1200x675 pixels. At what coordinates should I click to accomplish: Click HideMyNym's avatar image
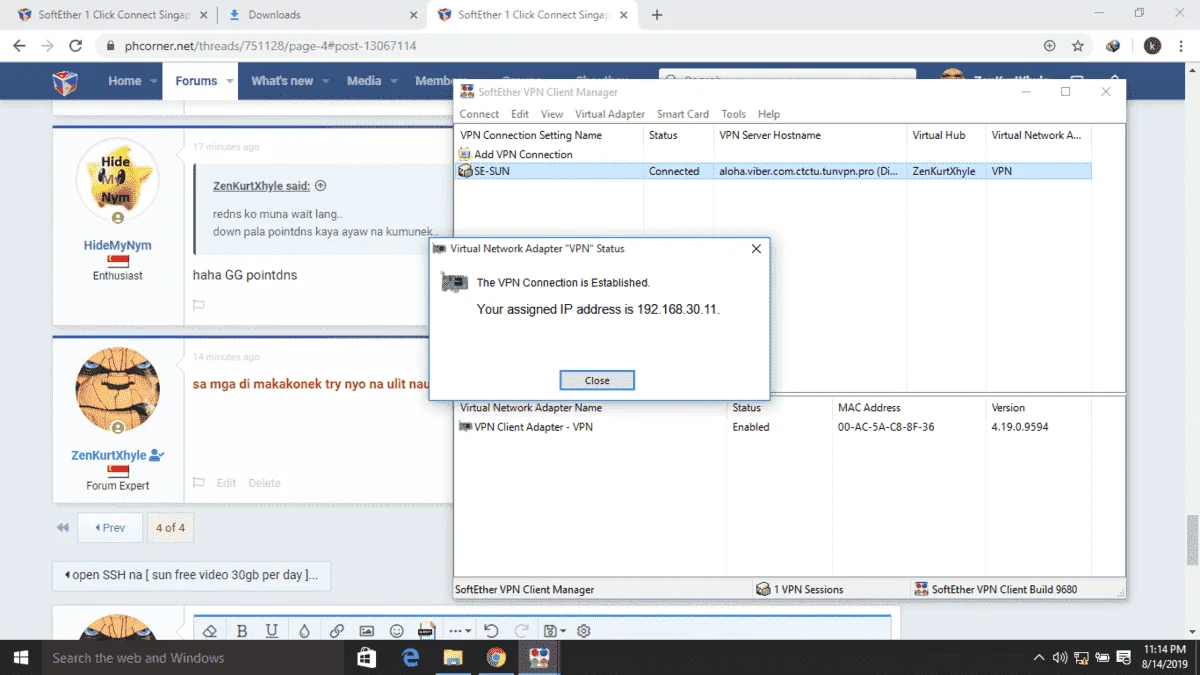tap(117, 180)
